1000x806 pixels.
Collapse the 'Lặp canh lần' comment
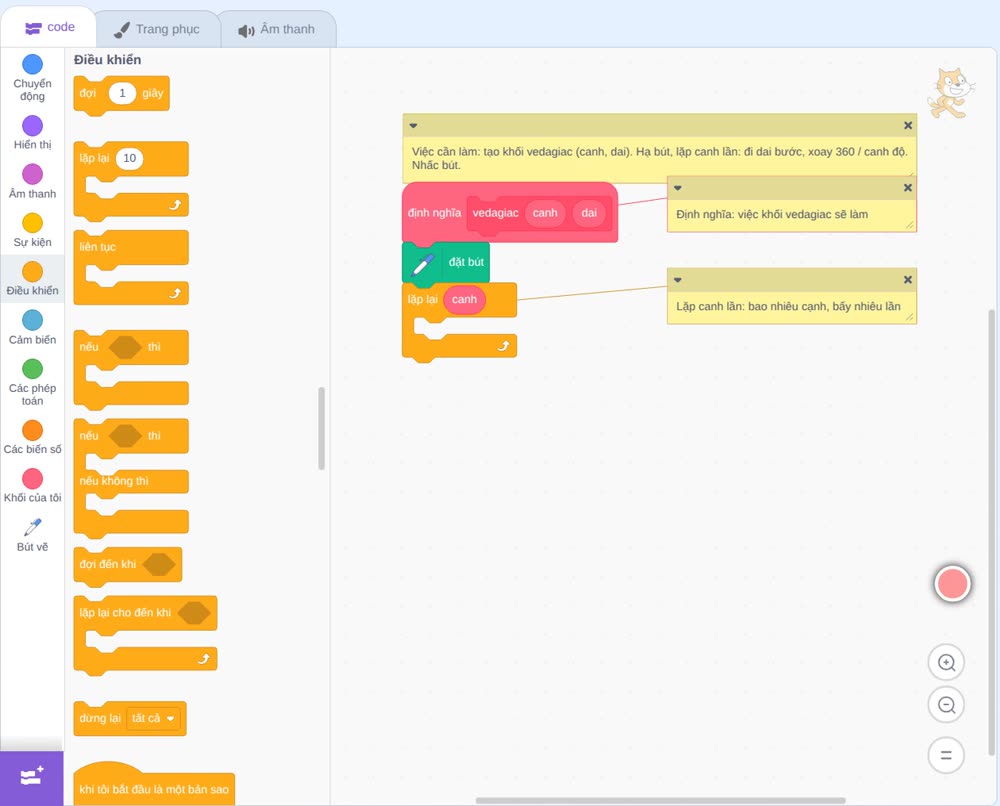click(x=678, y=280)
